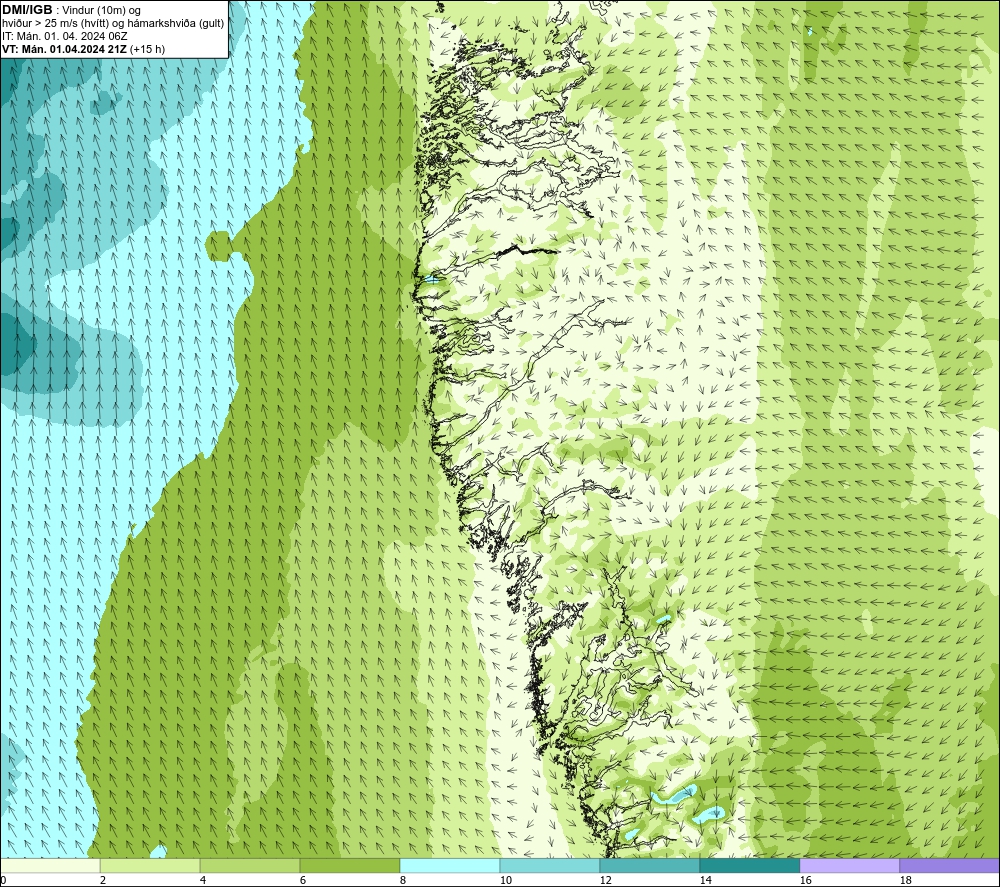Click the legend scale number '2'
The image size is (1000, 887).
pos(103,881)
